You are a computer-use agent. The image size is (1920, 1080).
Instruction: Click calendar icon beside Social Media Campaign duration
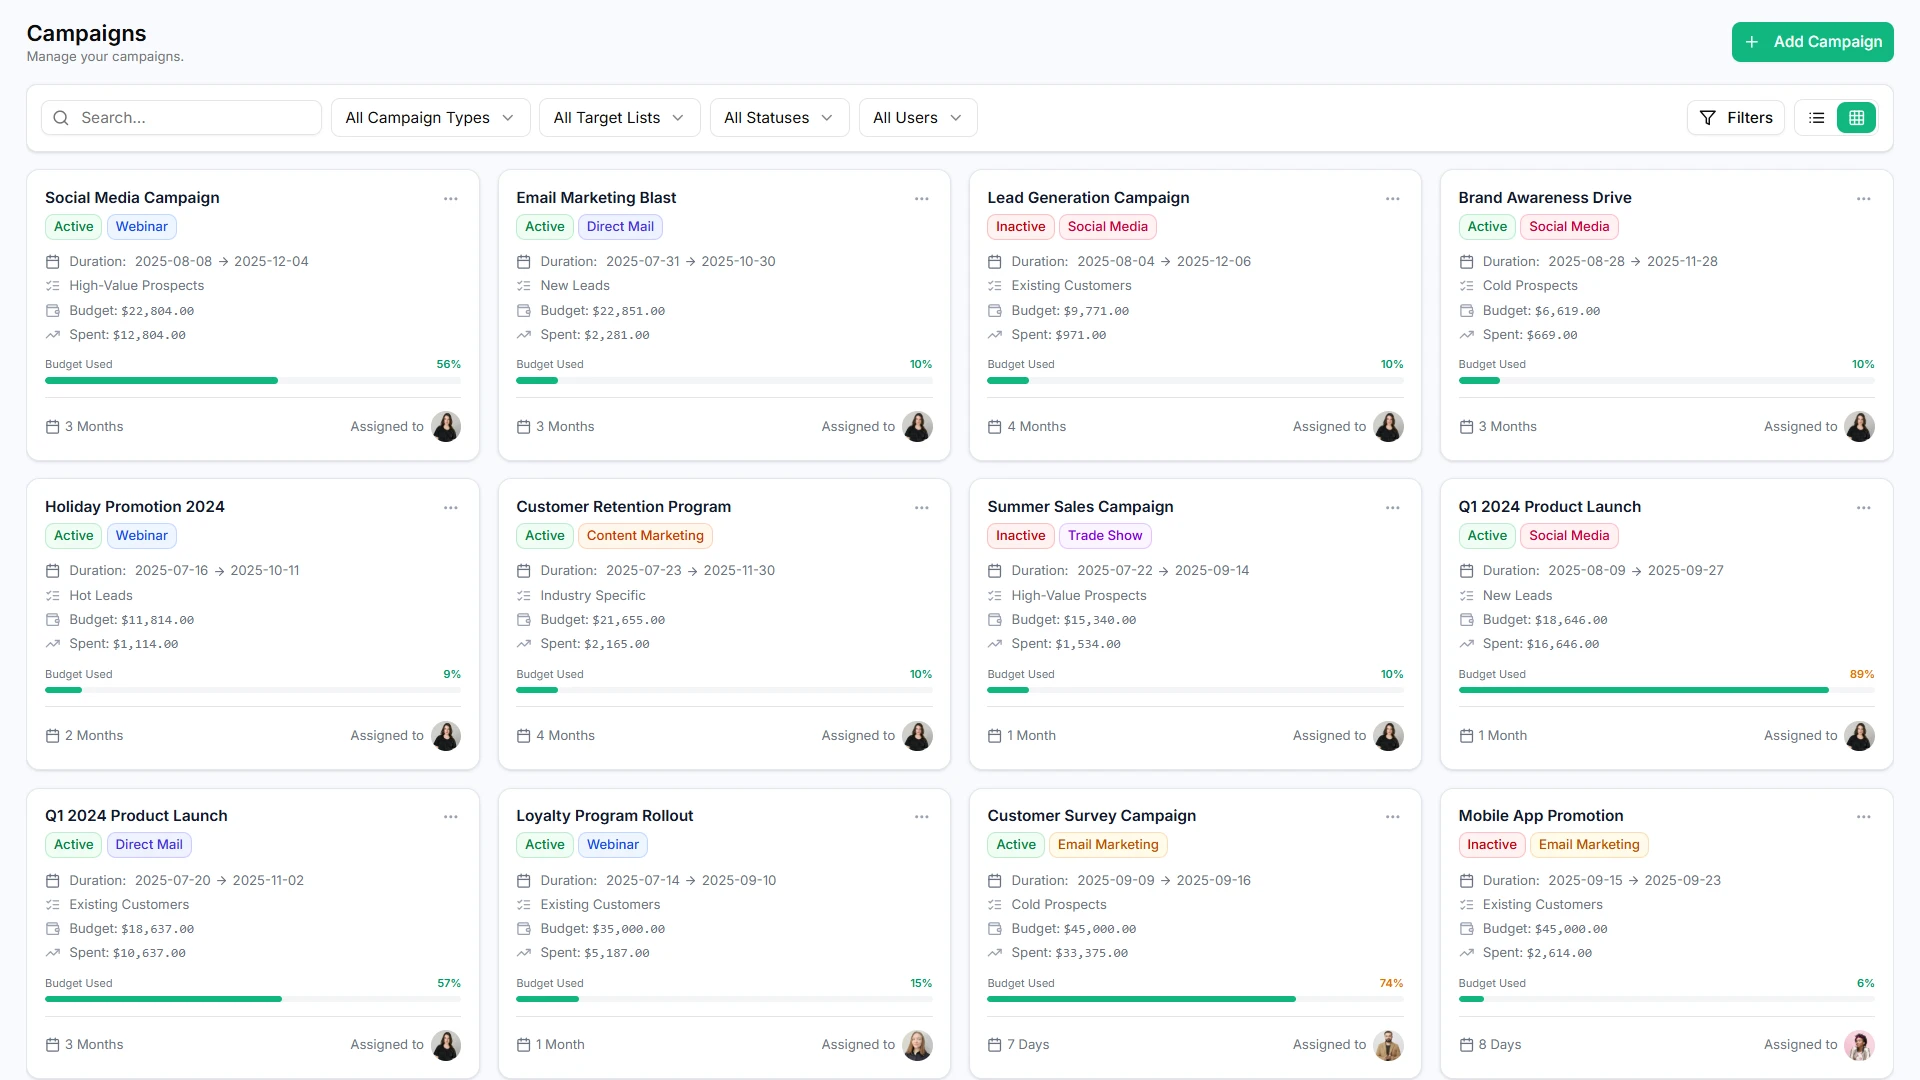(x=53, y=262)
